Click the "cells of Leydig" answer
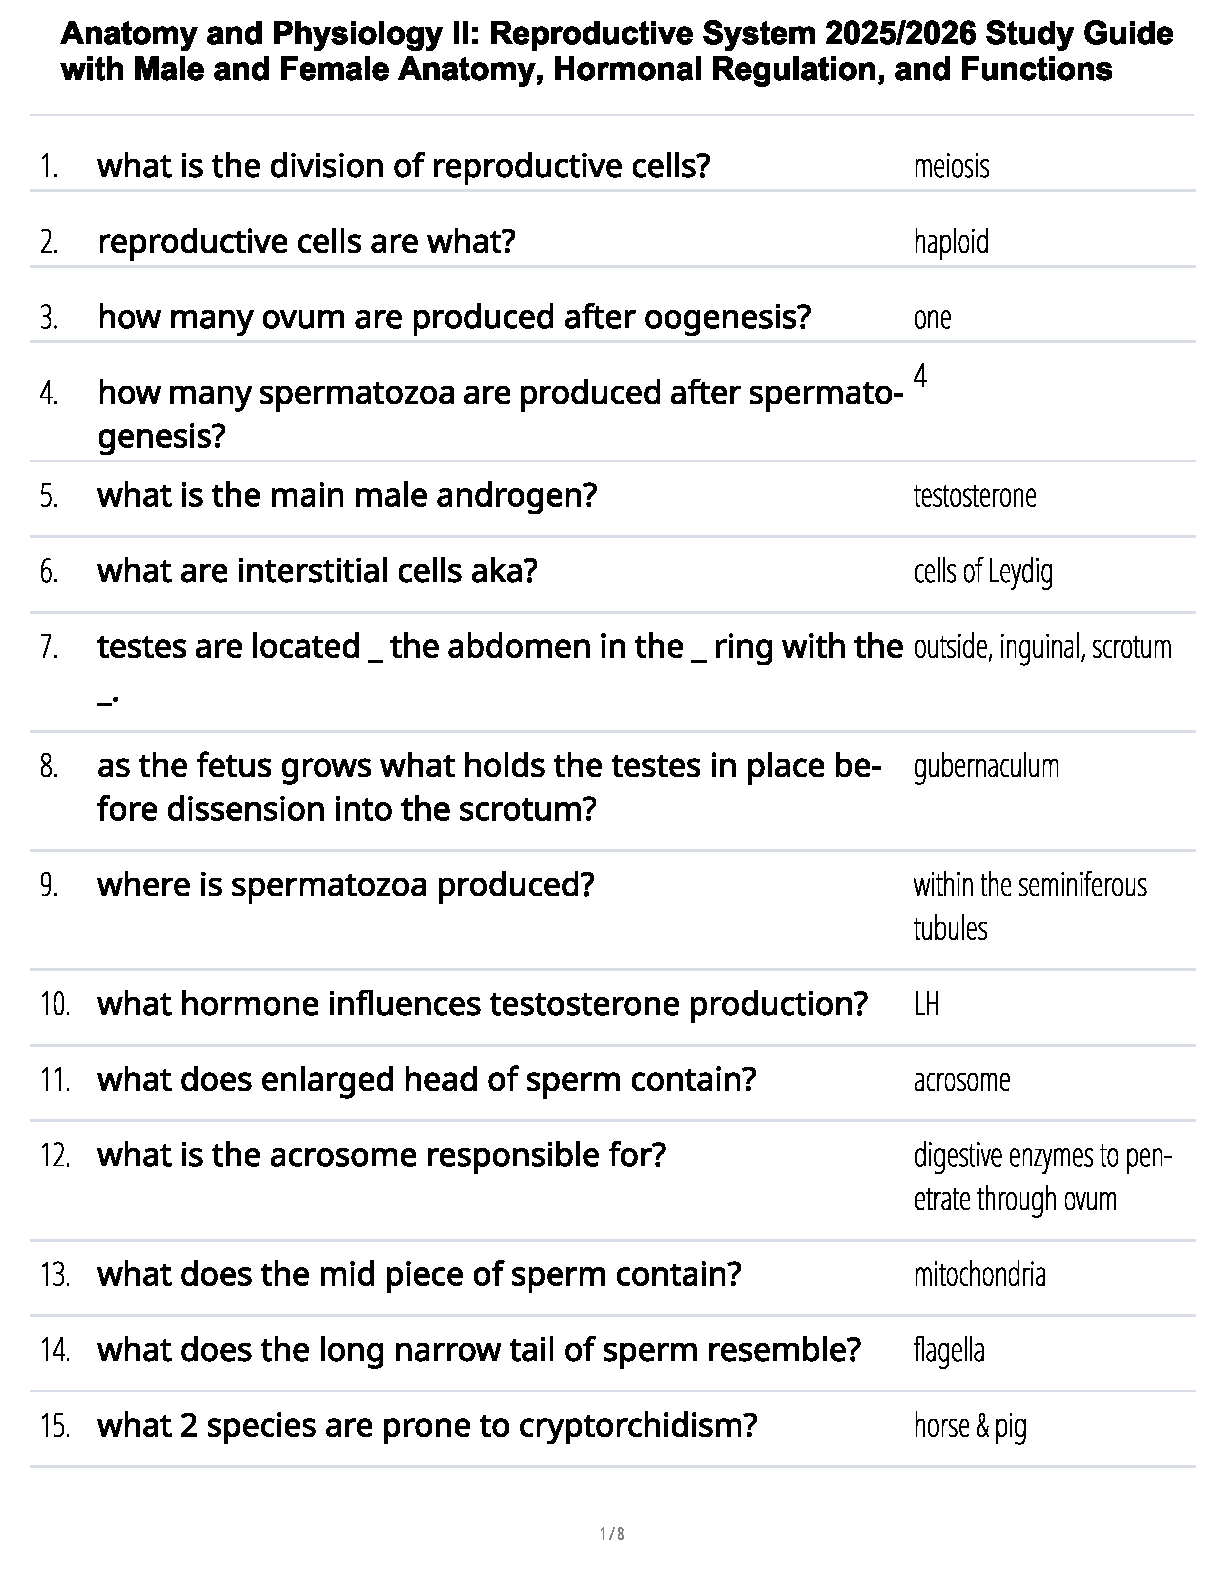 pos(983,572)
